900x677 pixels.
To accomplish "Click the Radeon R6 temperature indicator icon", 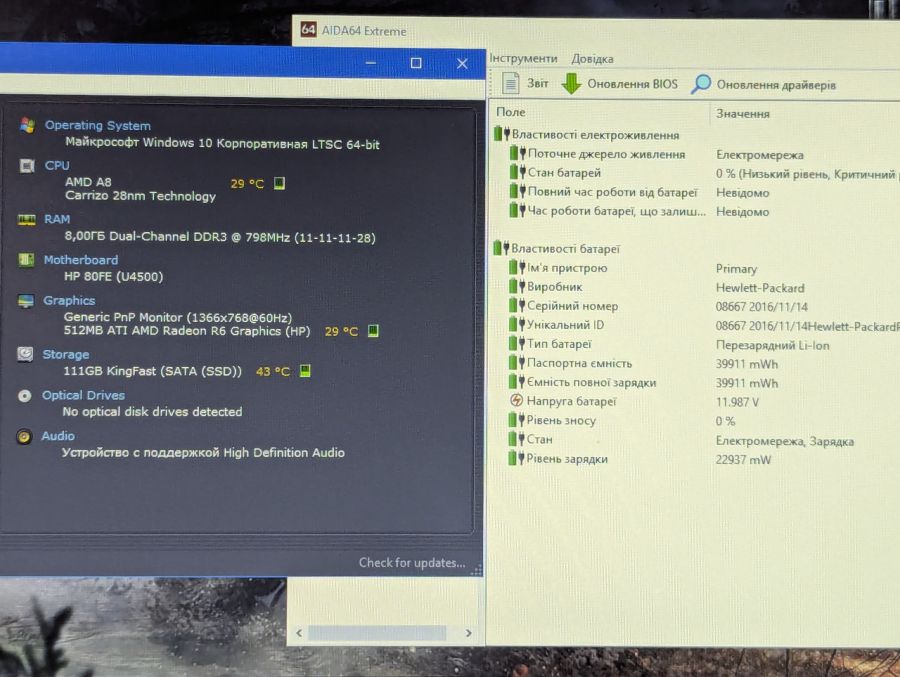I will pyautogui.click(x=373, y=331).
